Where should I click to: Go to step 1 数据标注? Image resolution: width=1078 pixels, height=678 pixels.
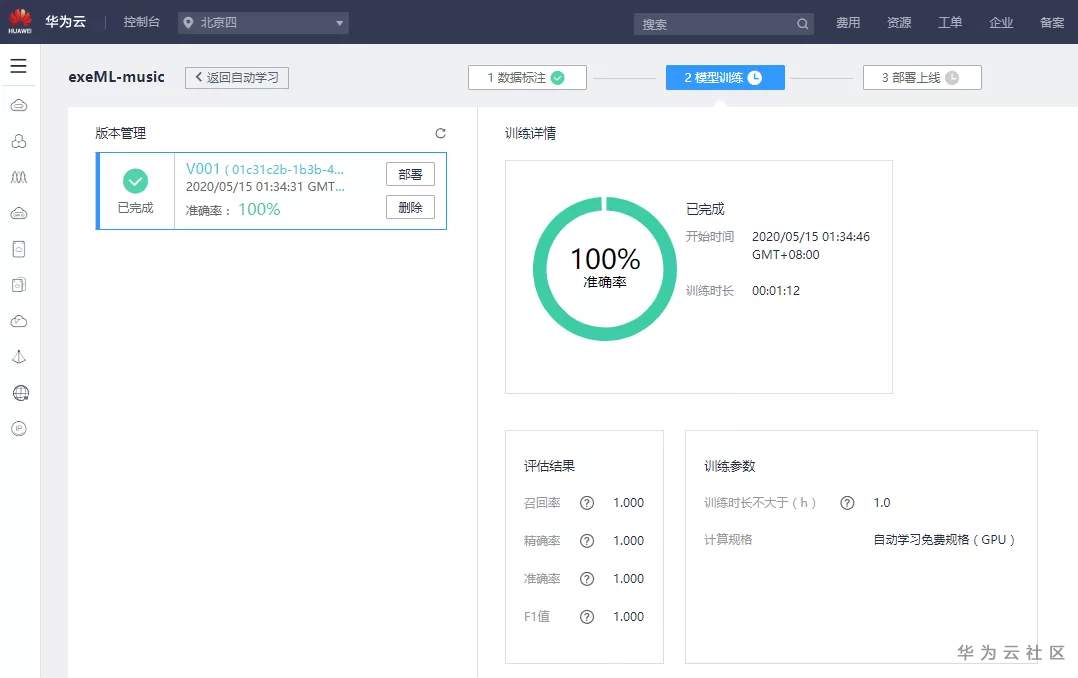[x=527, y=78]
